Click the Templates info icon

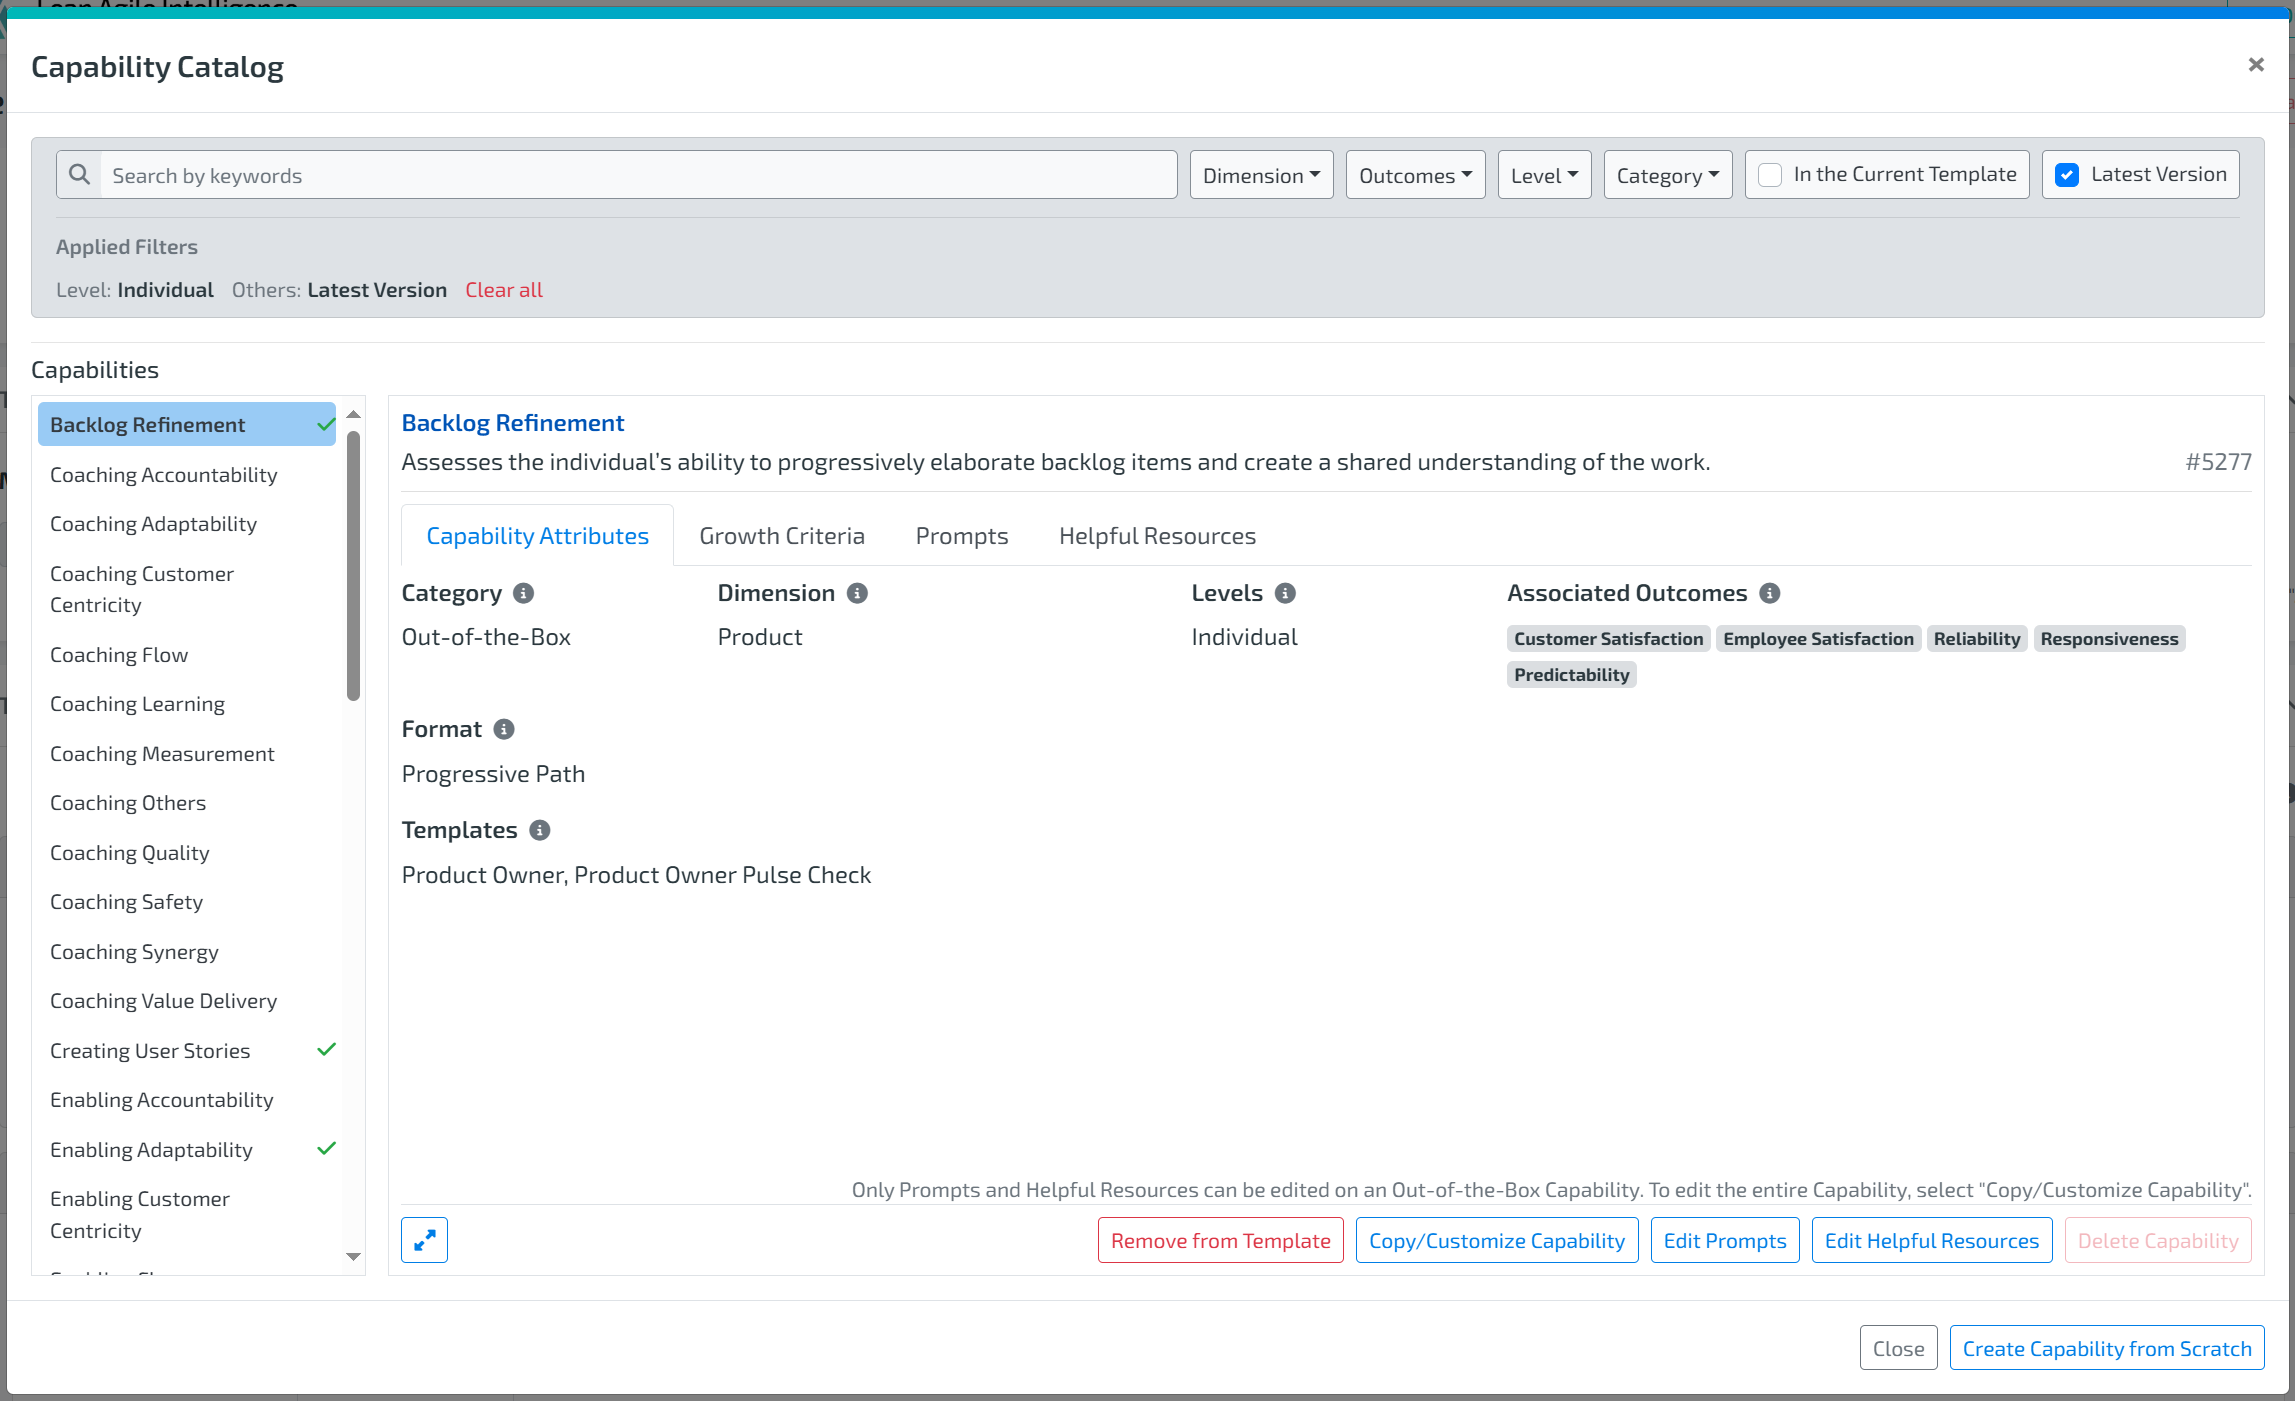pos(540,830)
